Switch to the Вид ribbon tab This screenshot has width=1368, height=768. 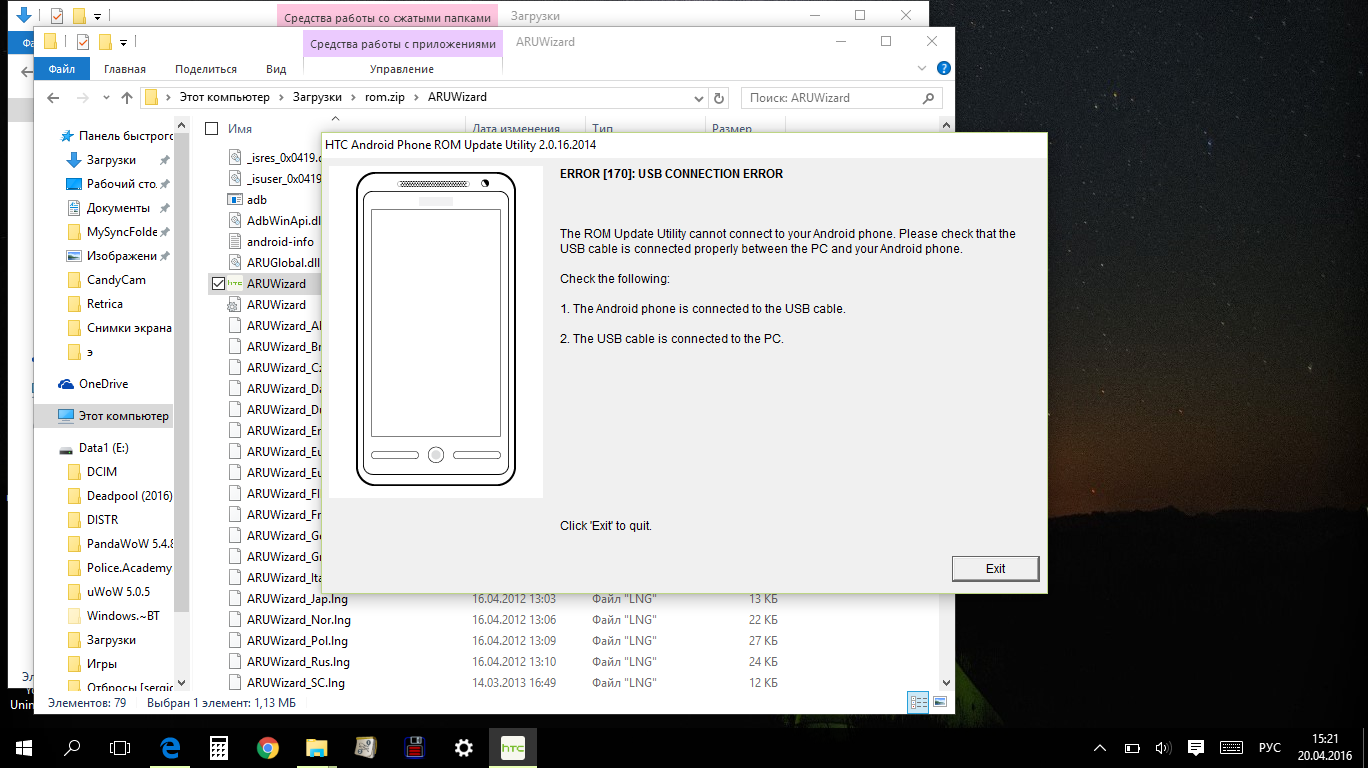tap(276, 69)
